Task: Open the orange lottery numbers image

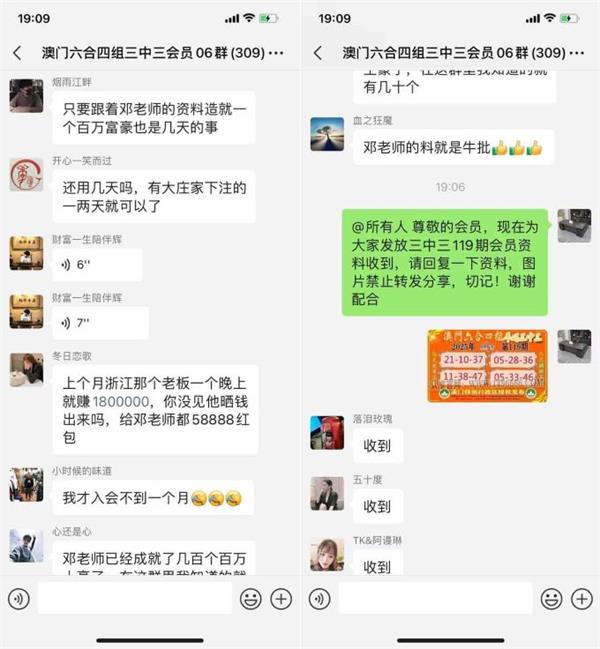Action: coord(487,366)
